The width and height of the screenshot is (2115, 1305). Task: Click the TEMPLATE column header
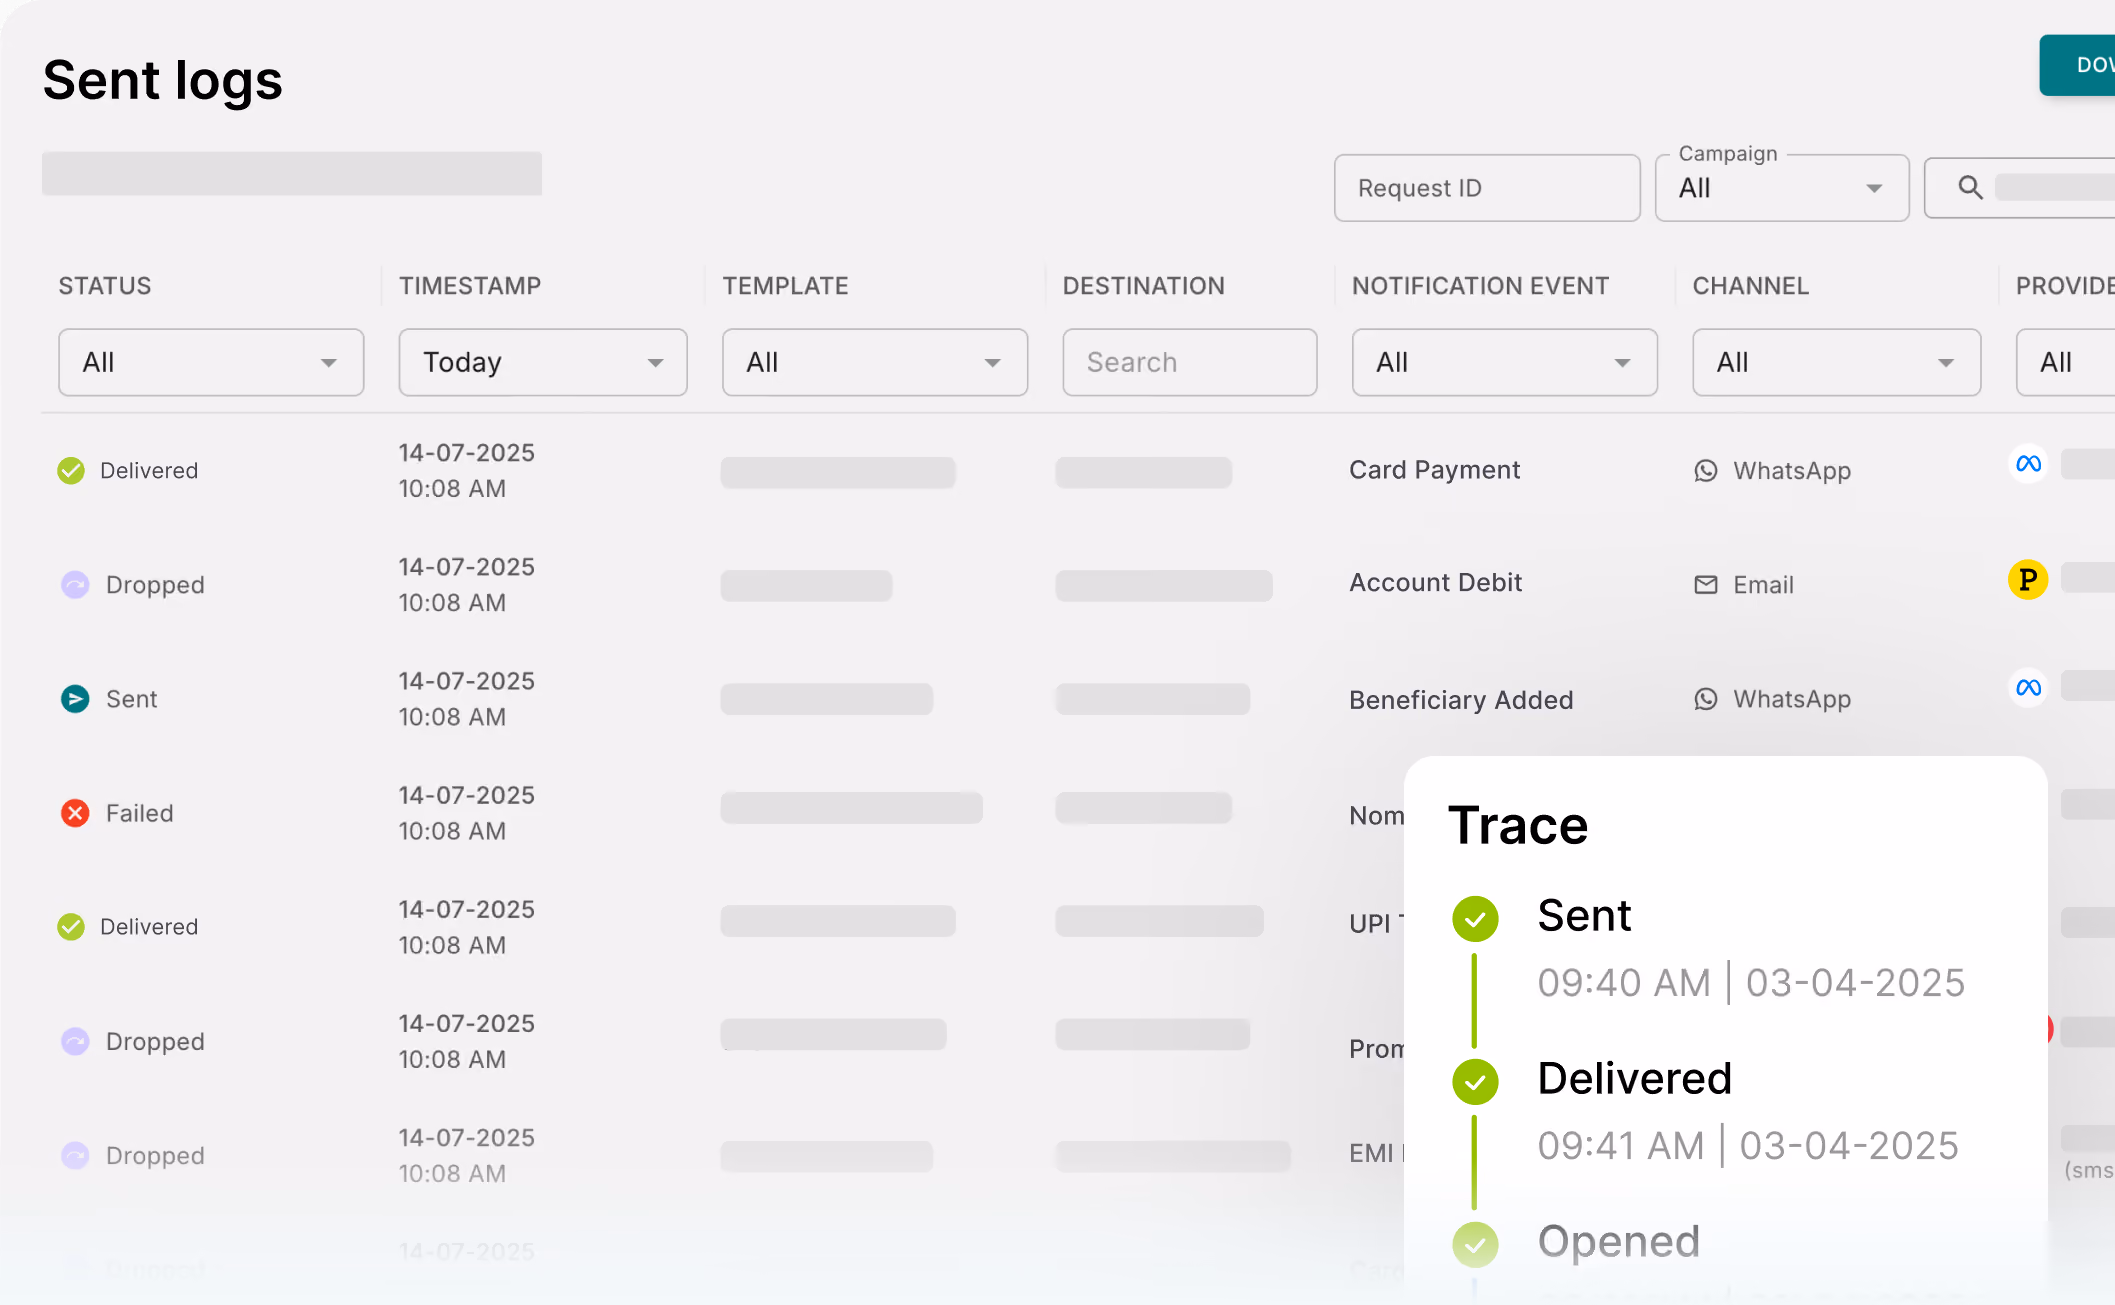point(785,286)
